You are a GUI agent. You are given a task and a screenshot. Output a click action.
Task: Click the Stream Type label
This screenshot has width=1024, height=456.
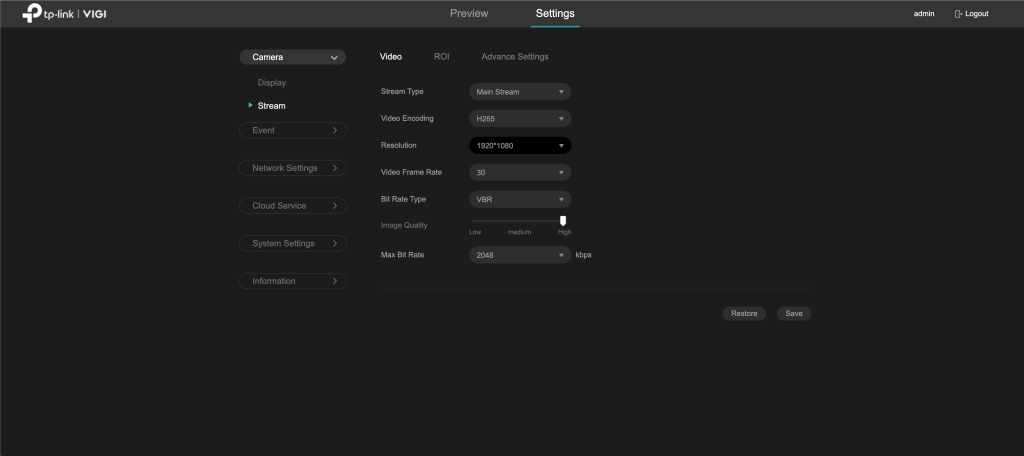[x=402, y=91]
